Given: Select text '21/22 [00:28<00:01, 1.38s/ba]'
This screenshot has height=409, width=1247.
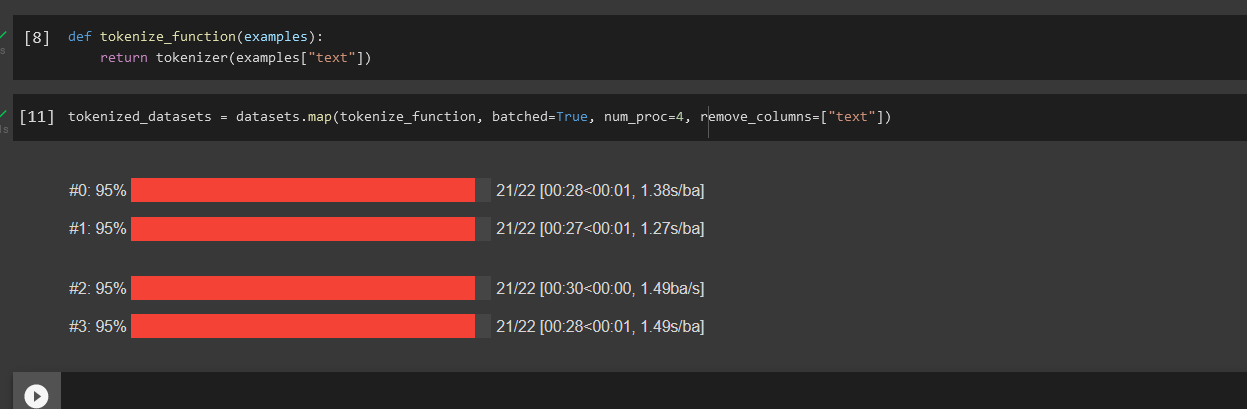Looking at the screenshot, I should coord(600,190).
